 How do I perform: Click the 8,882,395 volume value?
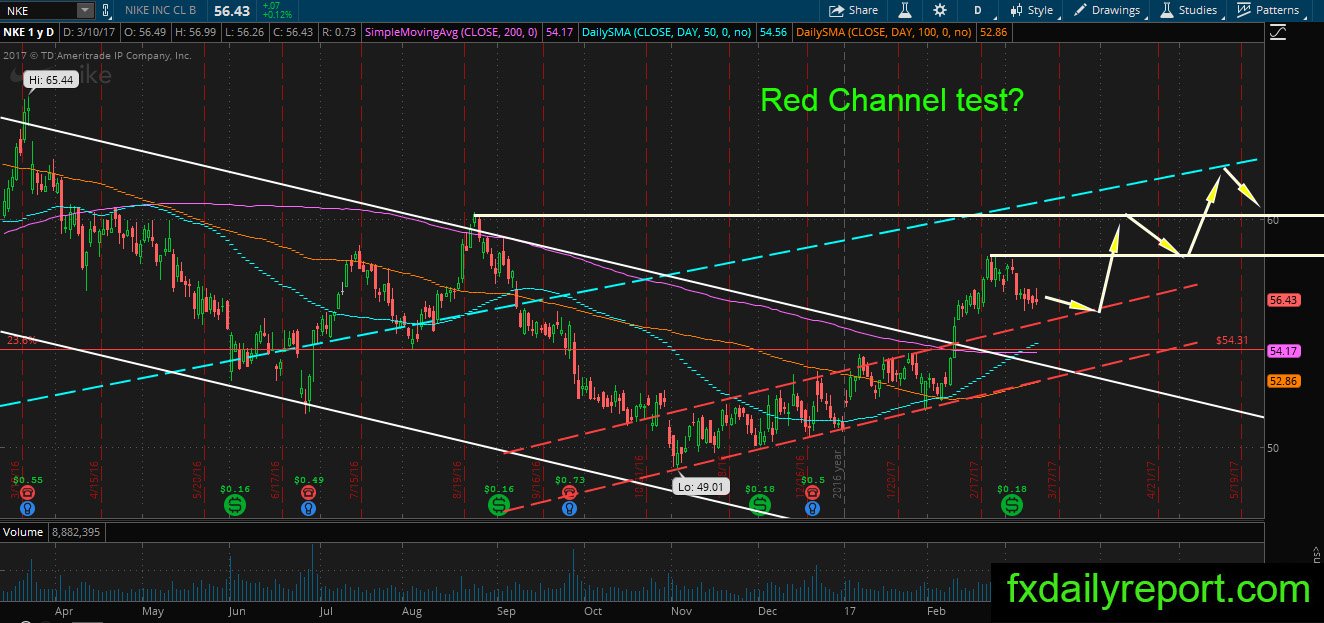point(74,532)
